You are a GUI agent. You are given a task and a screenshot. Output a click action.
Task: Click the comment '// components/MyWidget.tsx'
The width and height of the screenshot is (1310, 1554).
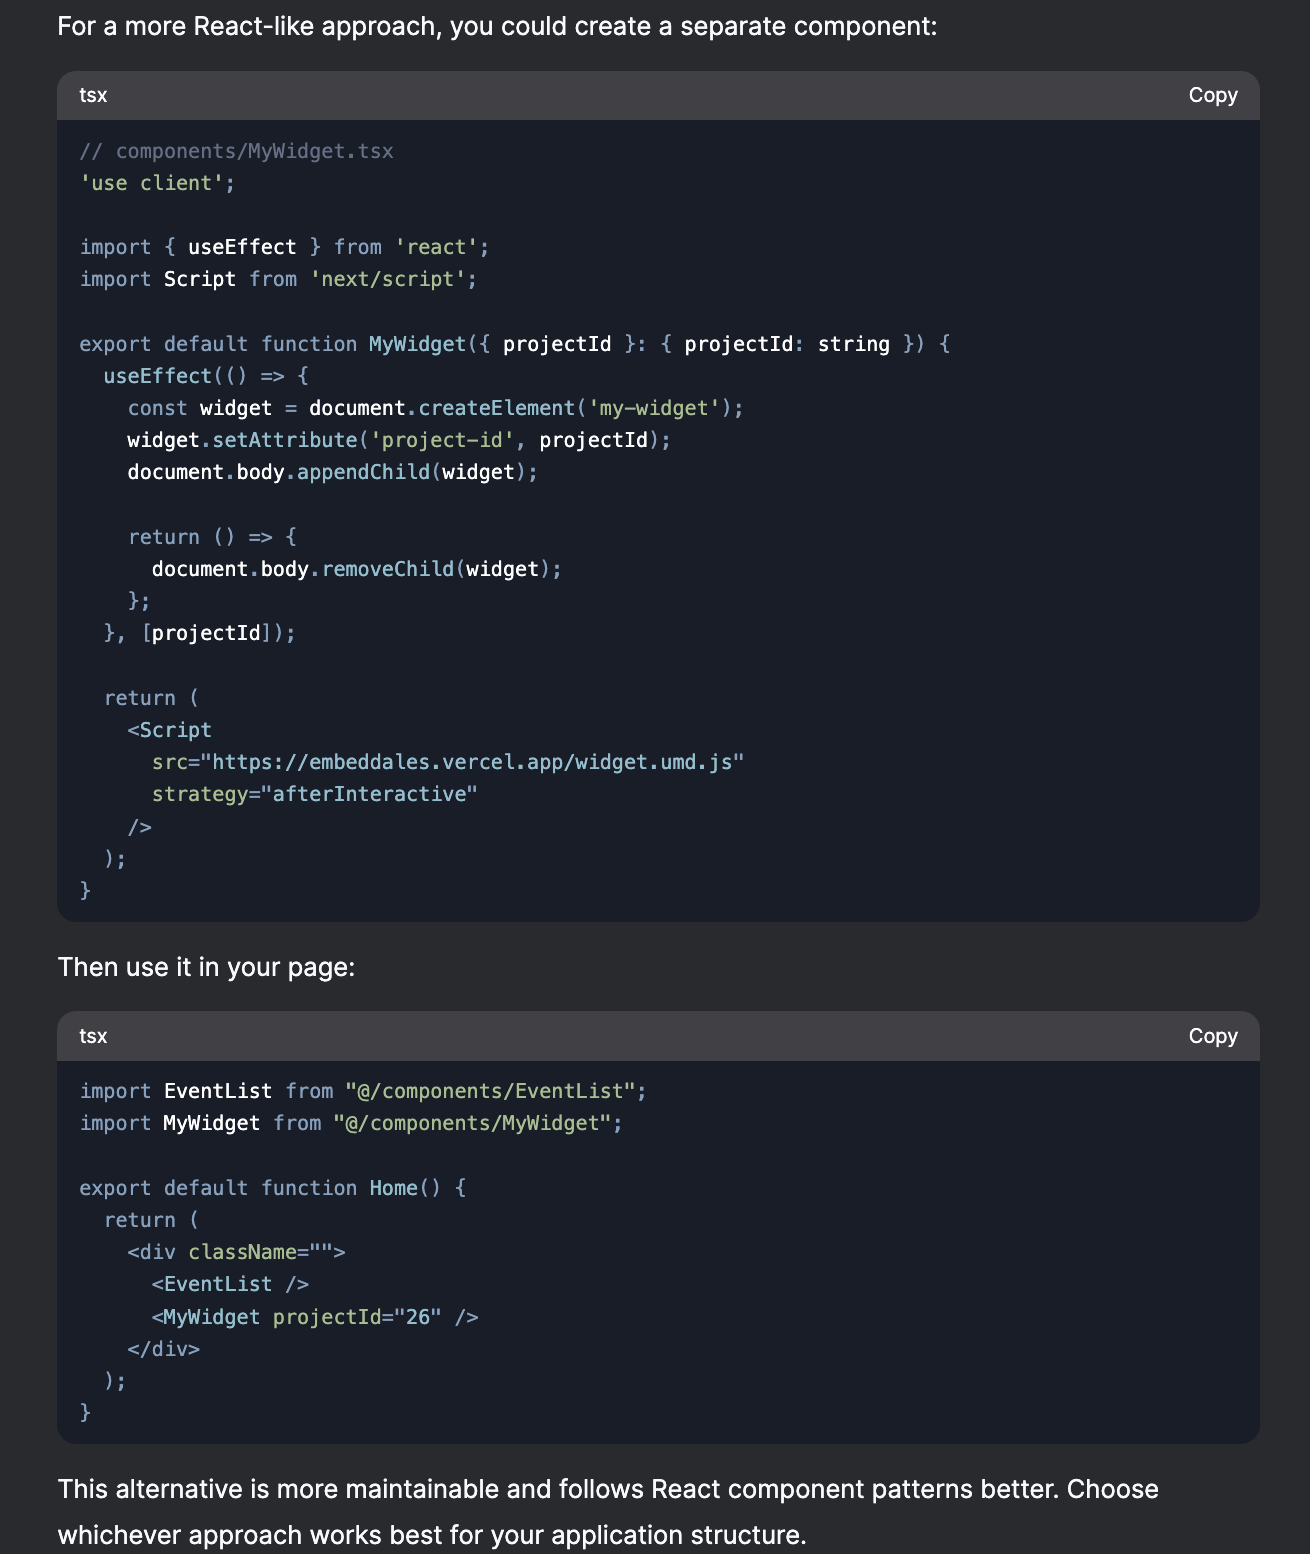click(236, 151)
